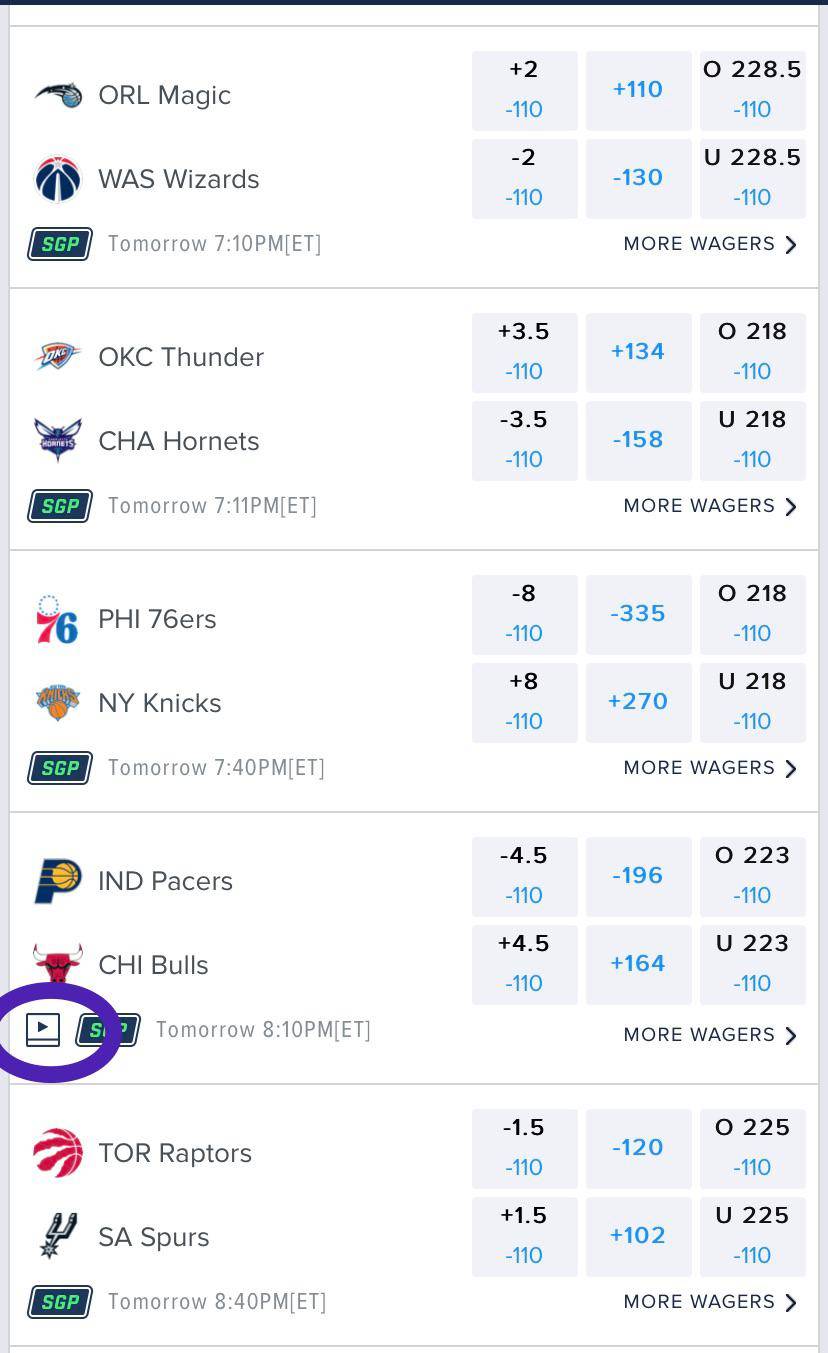Open the OKC Thunder team name
828x1353 pixels.
[x=181, y=357]
